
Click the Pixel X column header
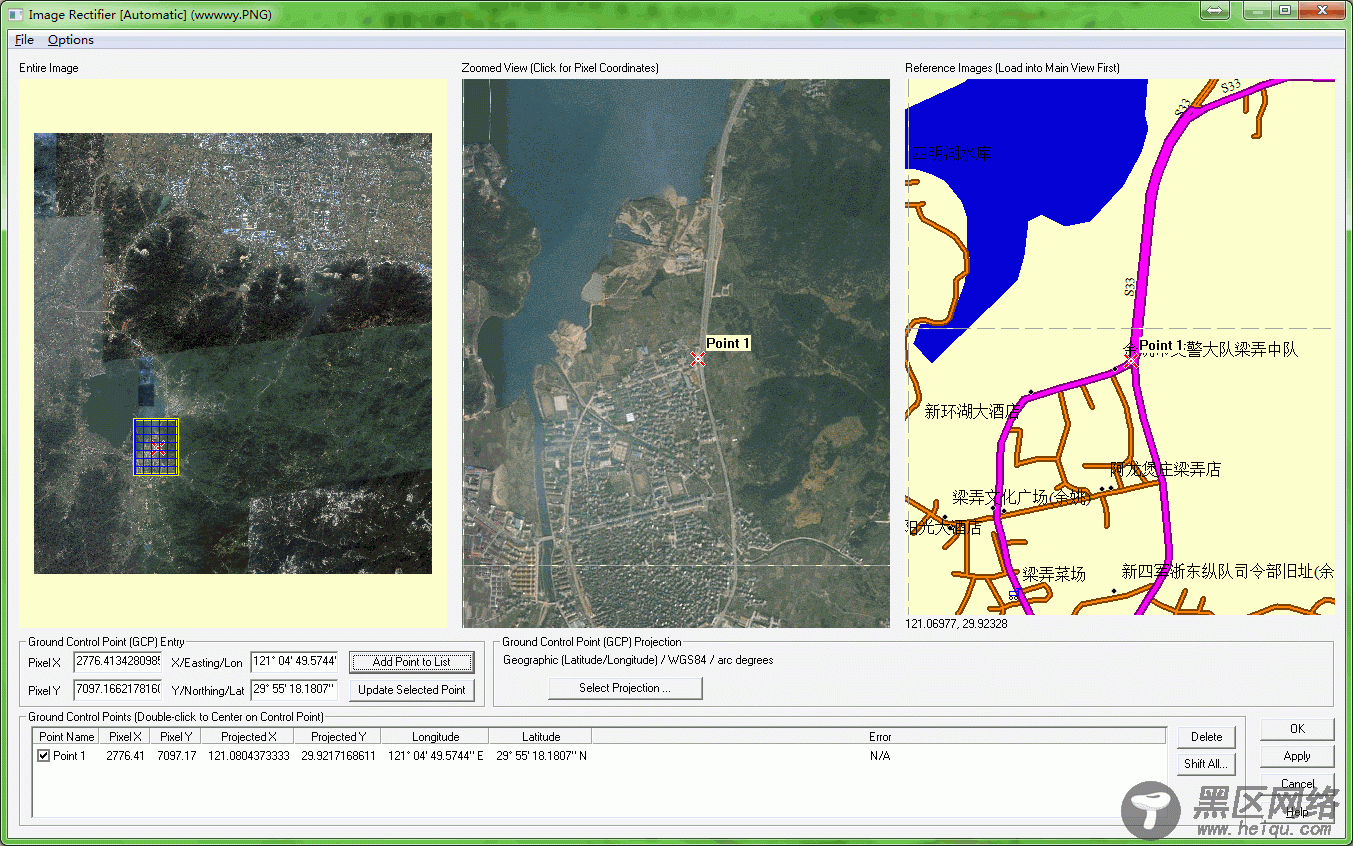coord(124,737)
